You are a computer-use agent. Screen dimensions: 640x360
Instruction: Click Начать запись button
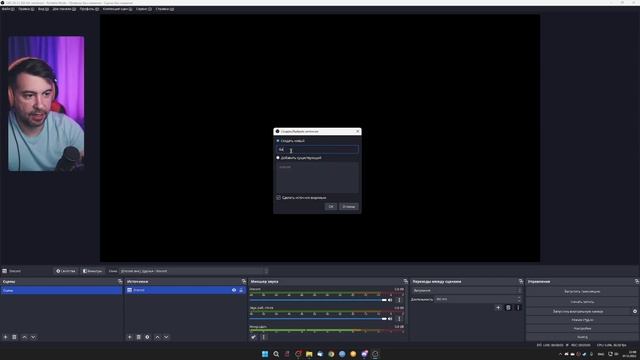coord(582,302)
